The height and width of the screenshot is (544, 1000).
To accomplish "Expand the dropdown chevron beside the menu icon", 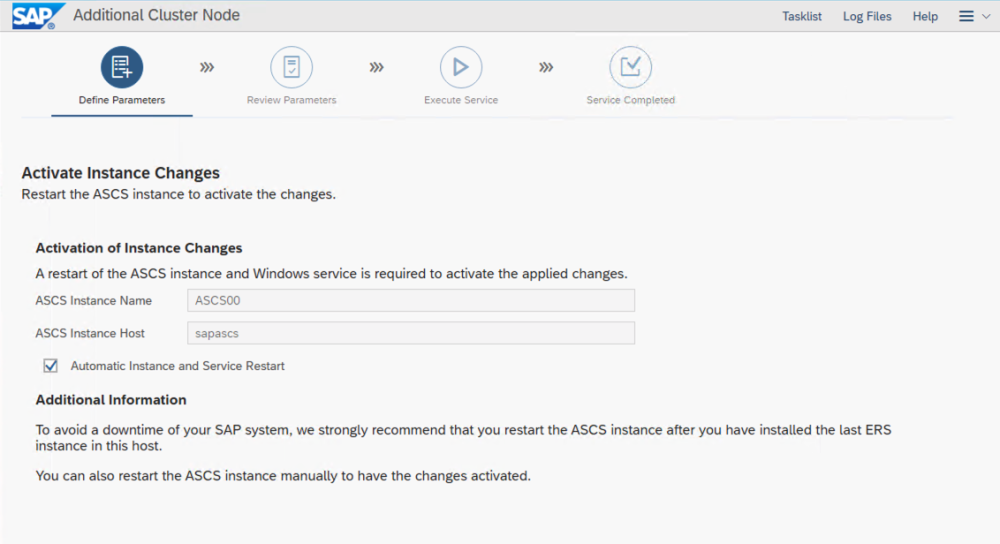I will 986,16.
